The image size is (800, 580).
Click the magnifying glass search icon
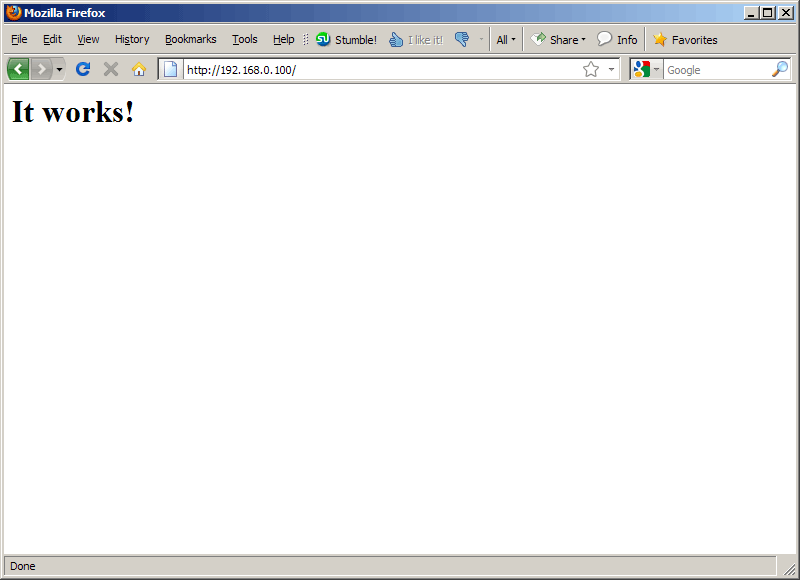coord(780,69)
